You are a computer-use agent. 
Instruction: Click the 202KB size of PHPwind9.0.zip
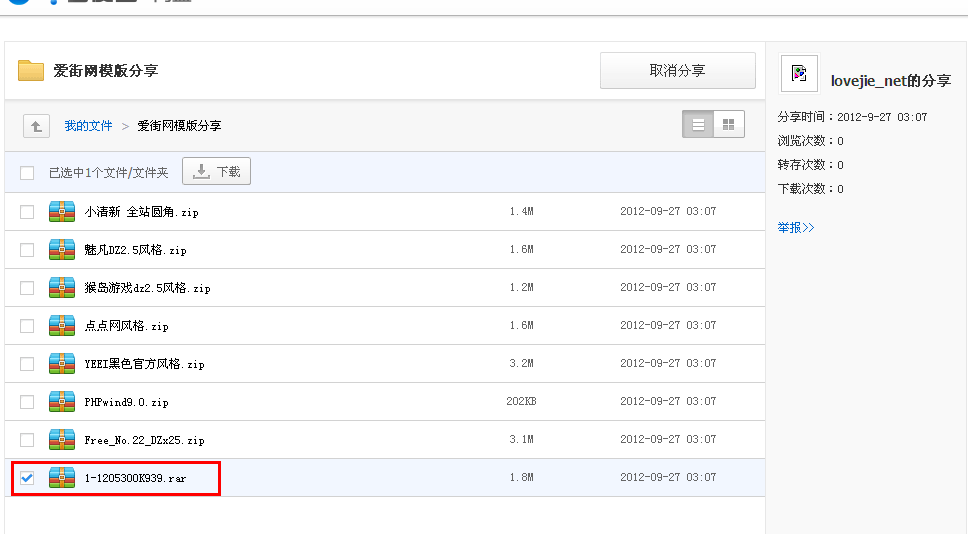[521, 401]
